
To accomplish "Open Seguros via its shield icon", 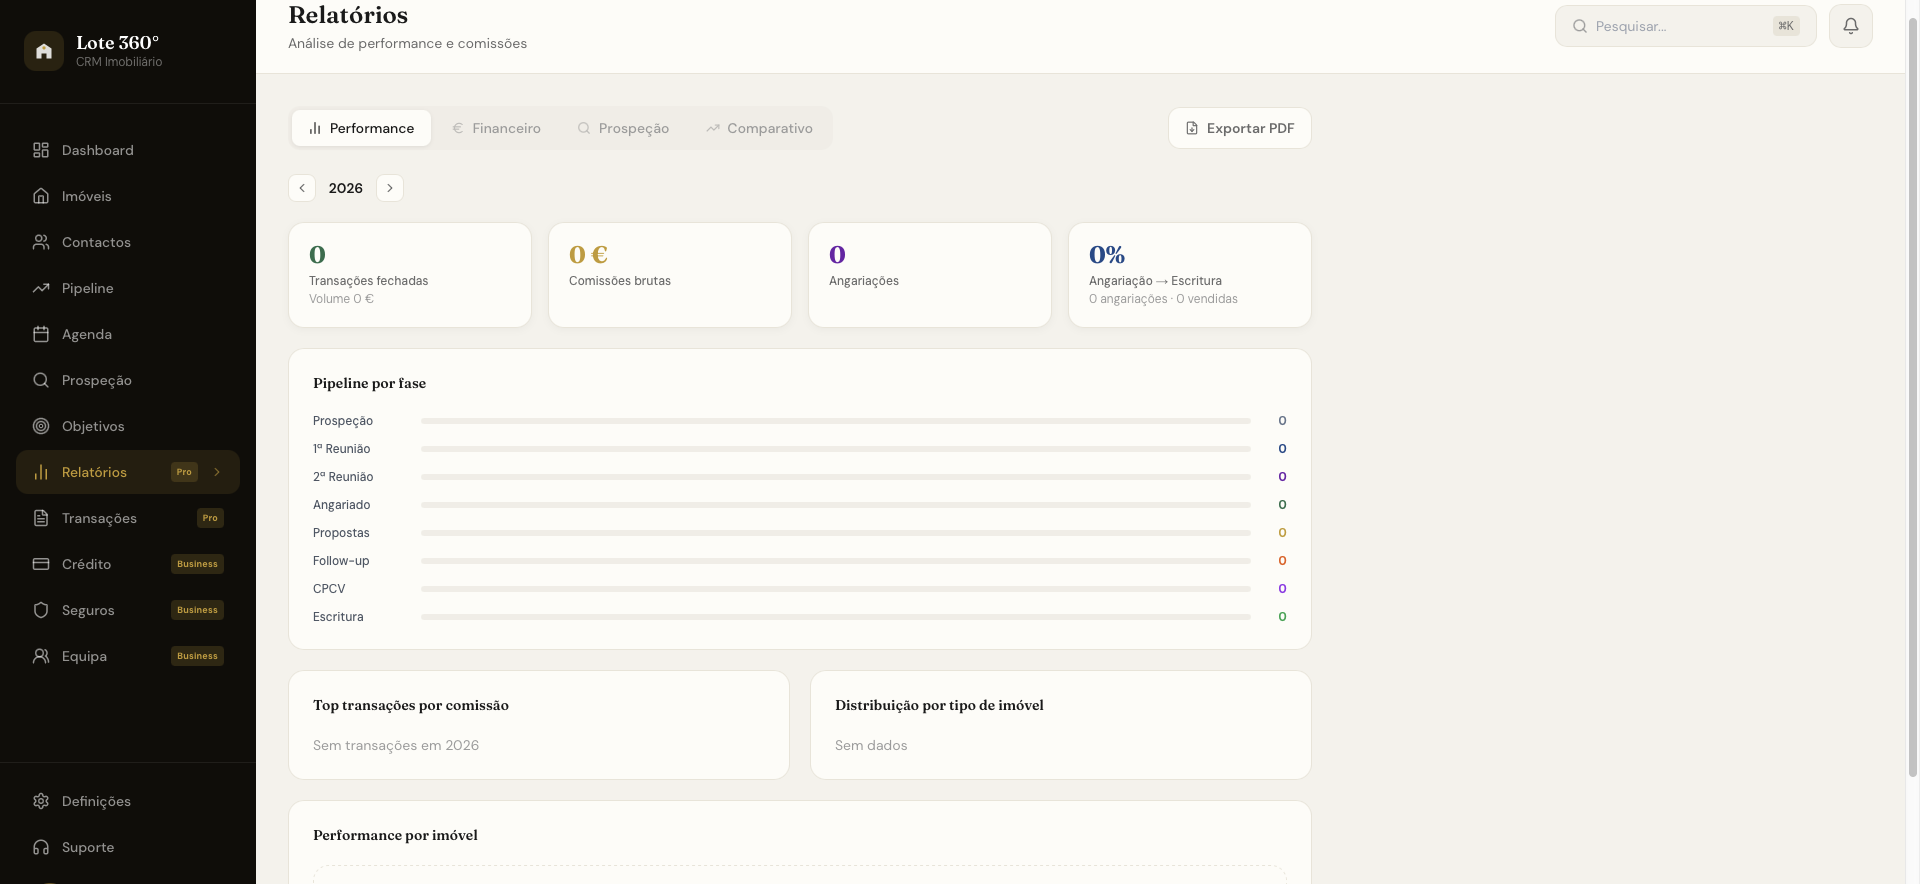I will coord(41,610).
